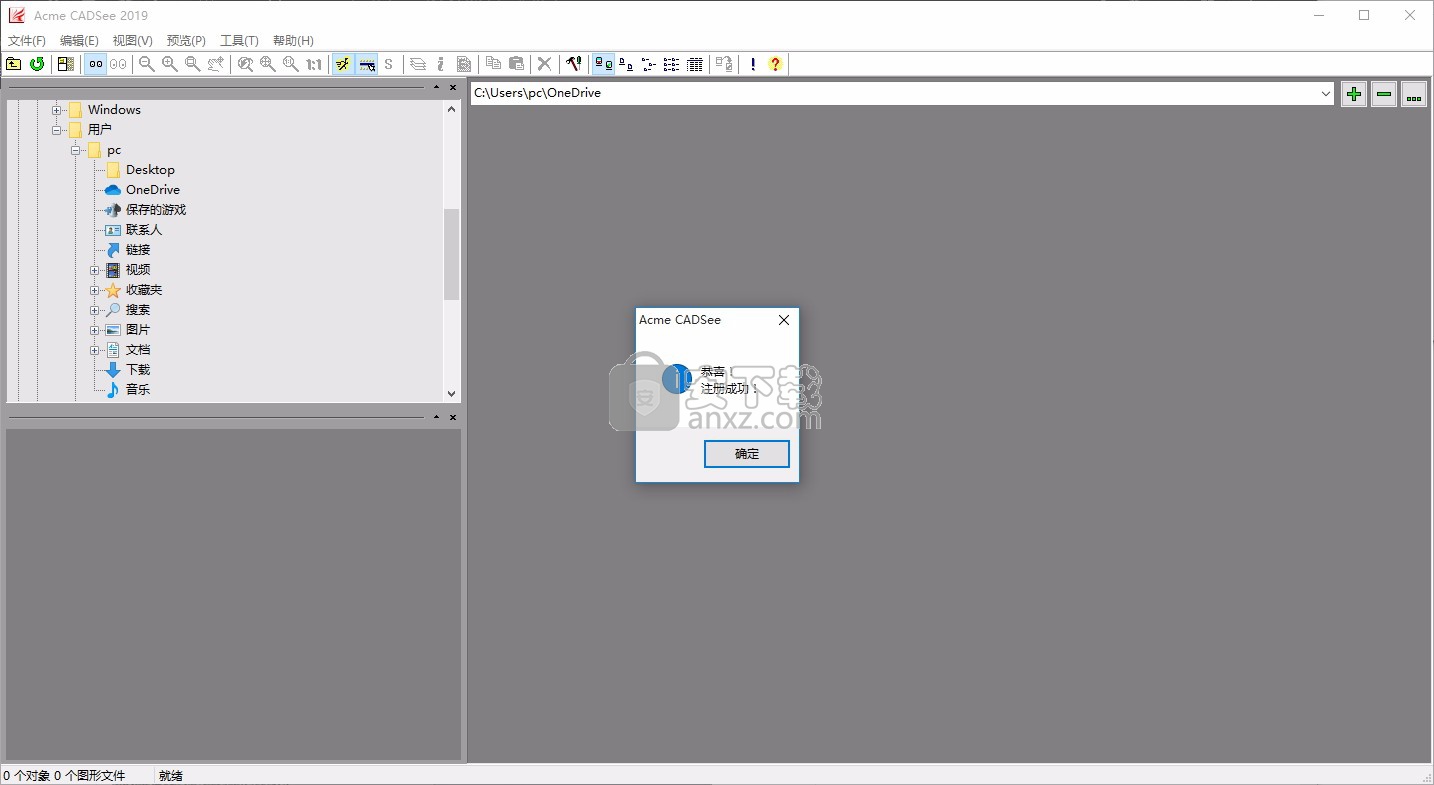
Task: Toggle the line display icon beside running figure
Action: 367,64
